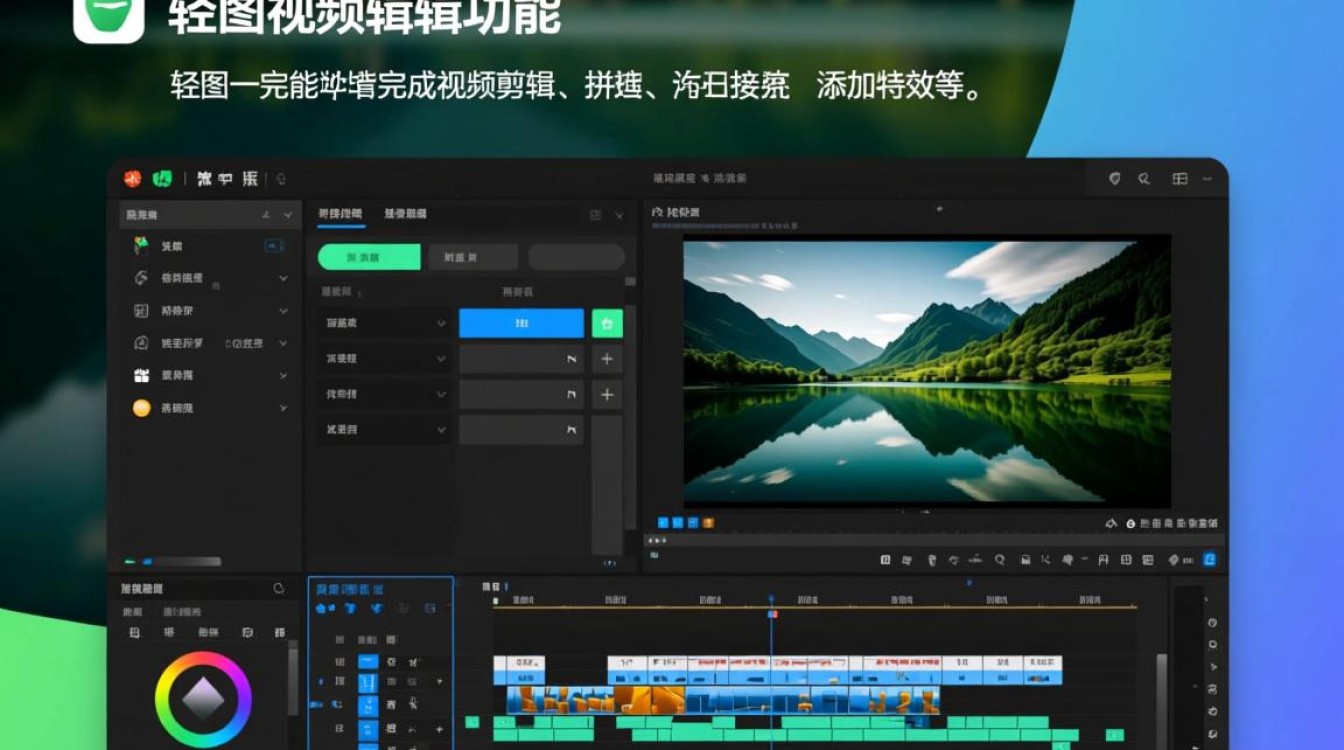Viewport: 1344px width, 750px height.
Task: Click the magnifier icon in the preview toolbar
Action: [x=999, y=560]
